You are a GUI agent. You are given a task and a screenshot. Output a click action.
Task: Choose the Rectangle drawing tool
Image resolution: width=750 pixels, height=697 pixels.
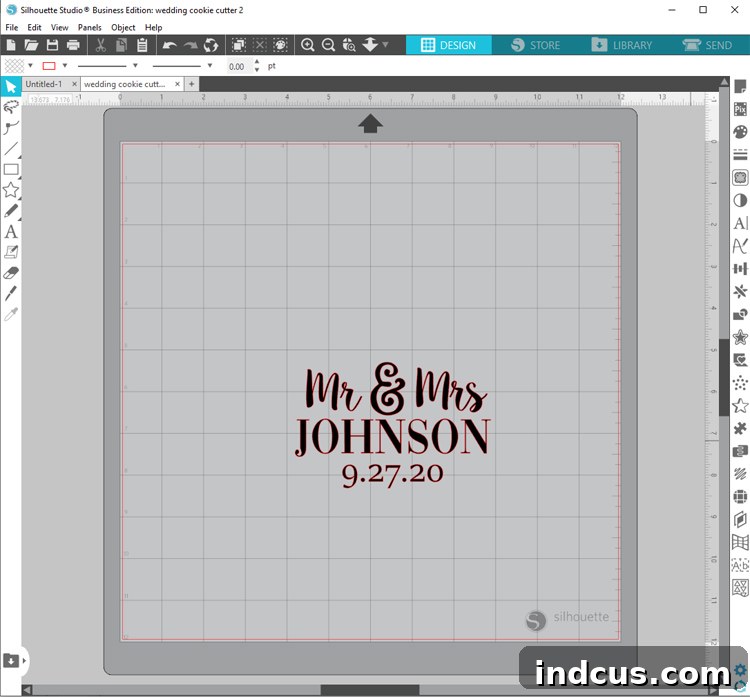(11, 169)
